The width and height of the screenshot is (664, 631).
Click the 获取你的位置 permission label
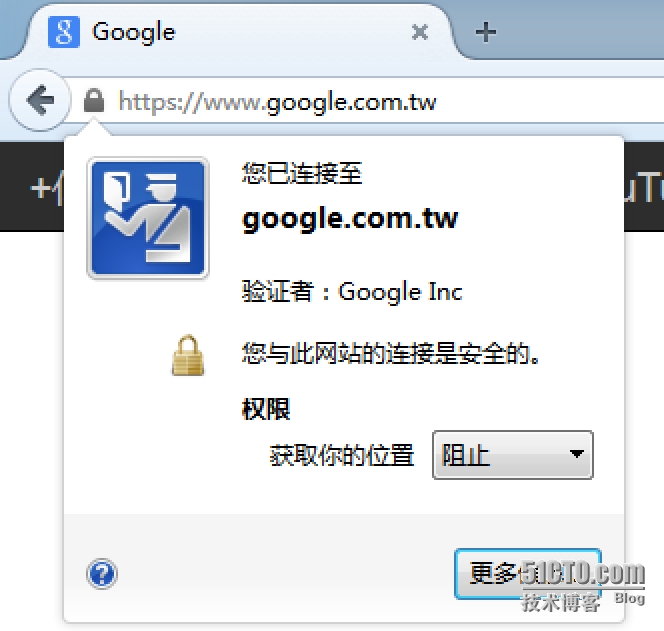pos(342,455)
